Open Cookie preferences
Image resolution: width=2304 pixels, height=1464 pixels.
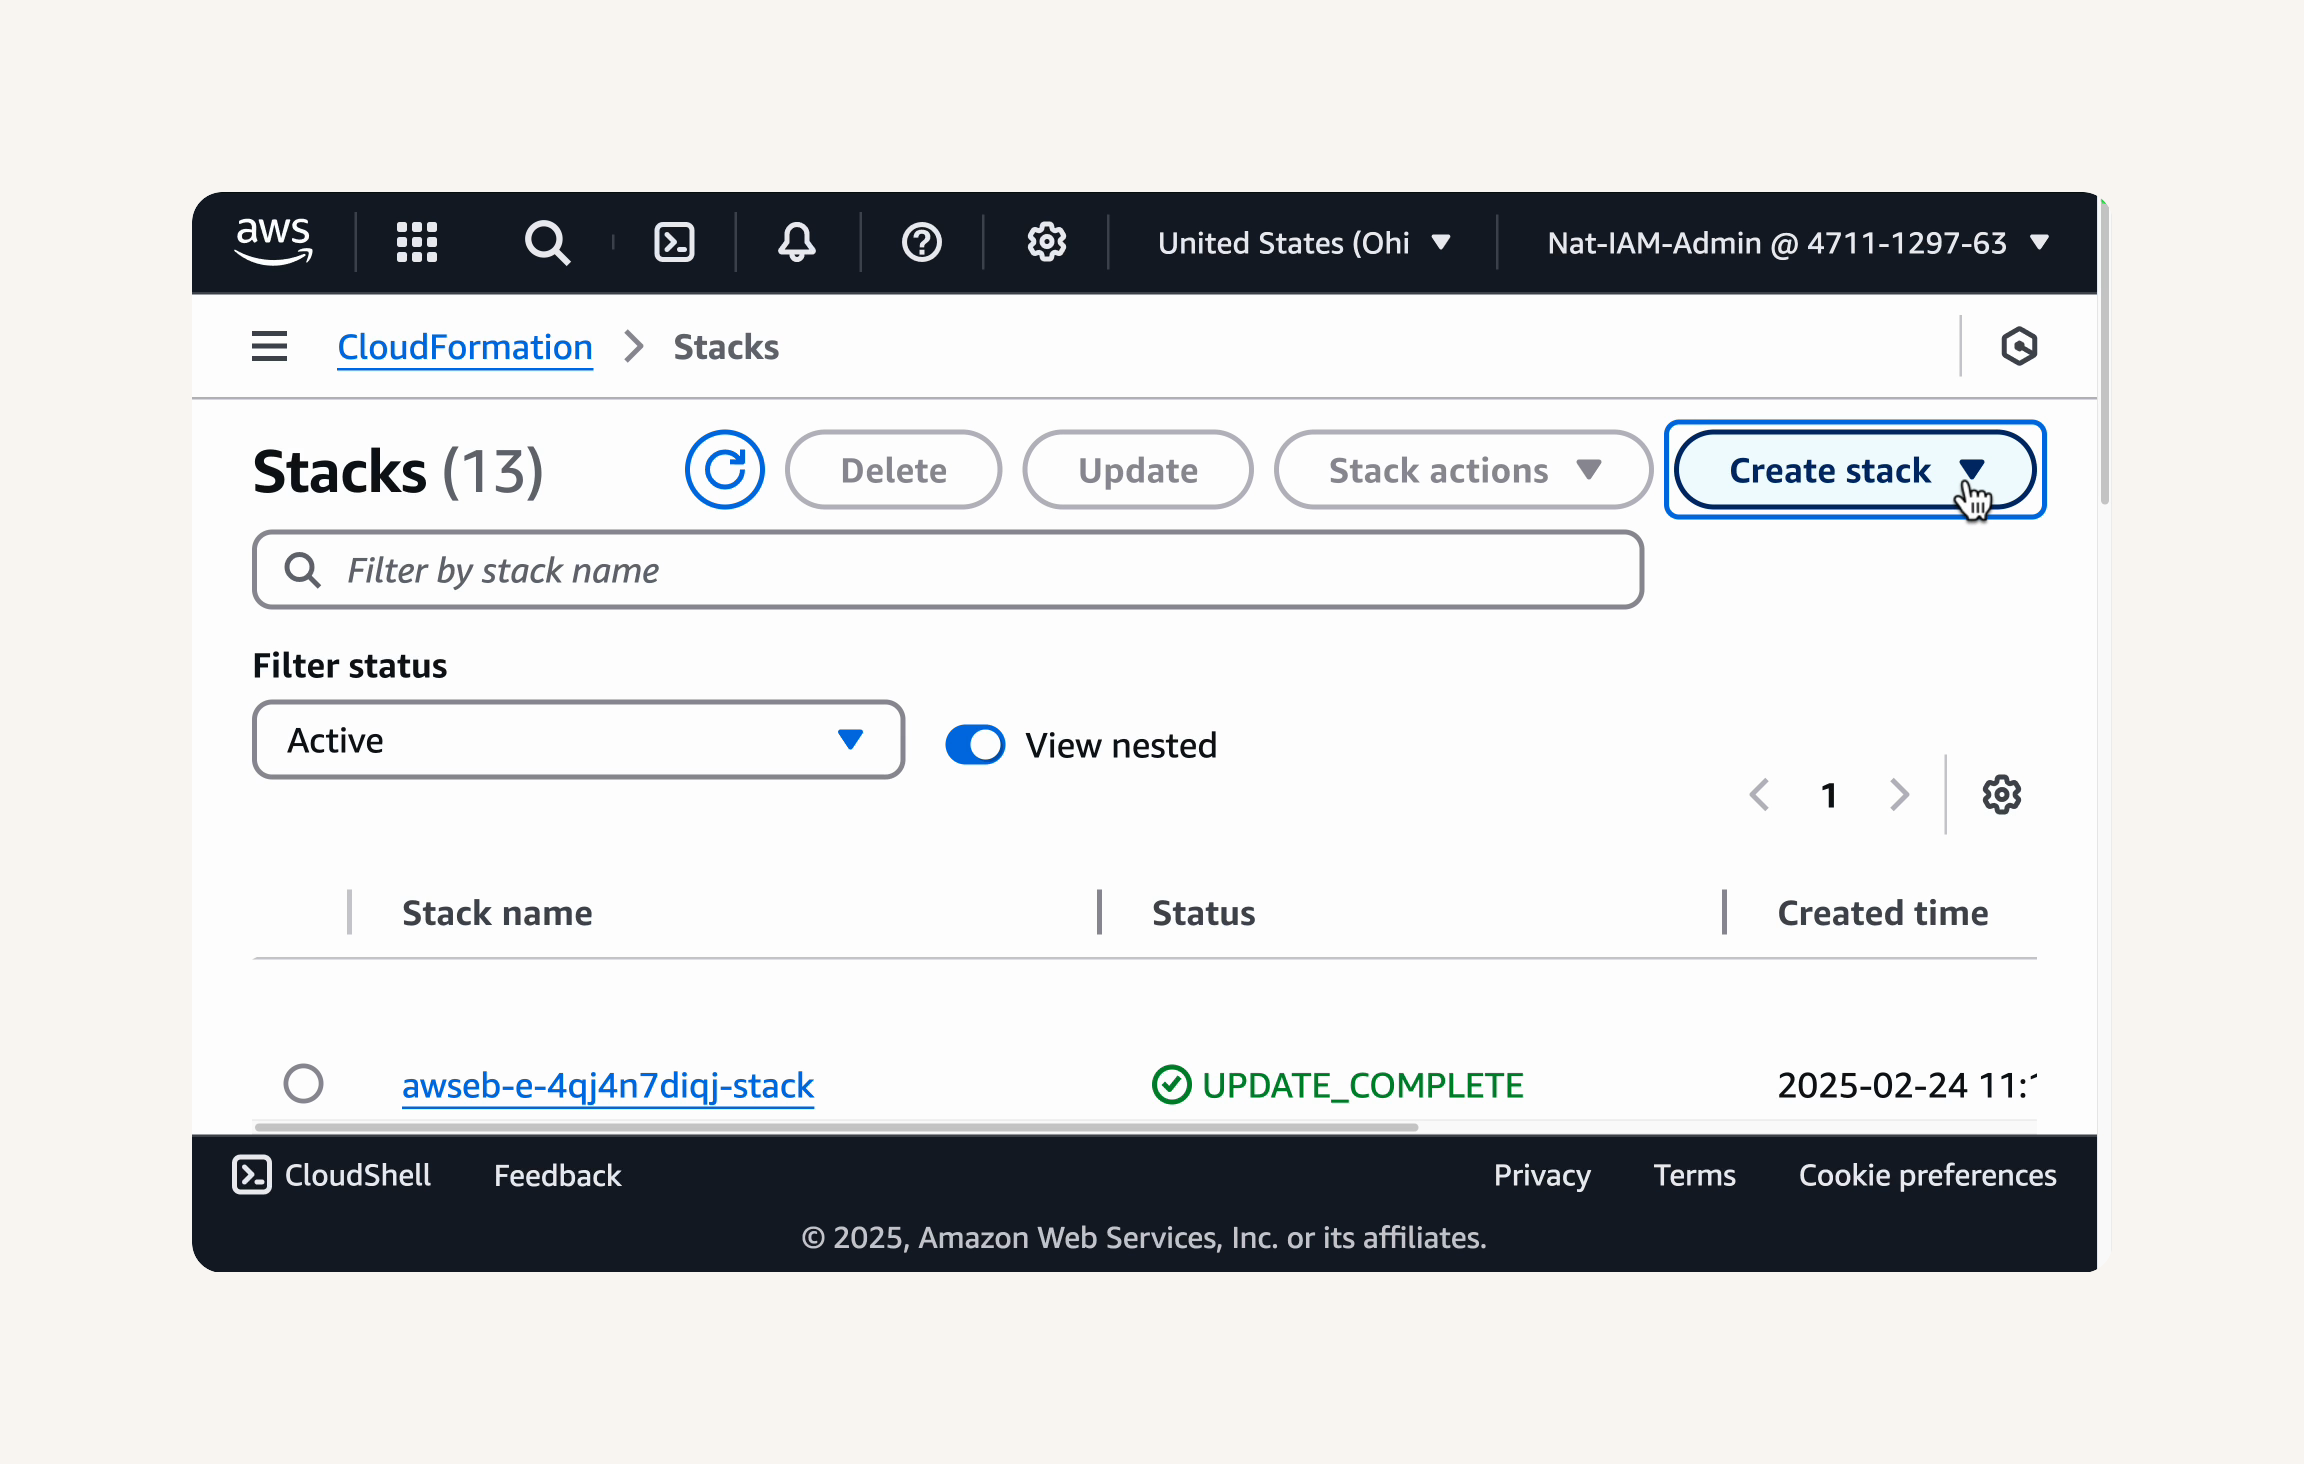1927,1175
